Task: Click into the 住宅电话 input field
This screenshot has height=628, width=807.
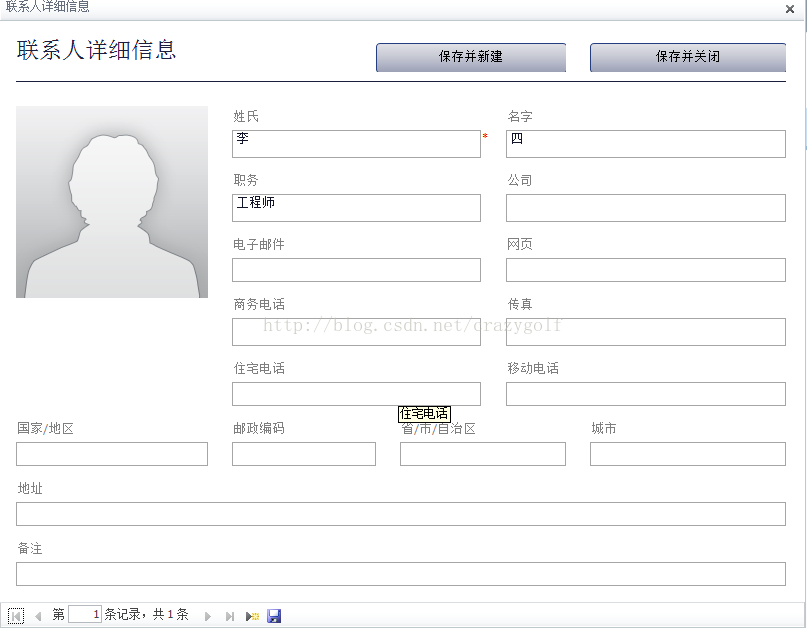Action: coord(356,394)
